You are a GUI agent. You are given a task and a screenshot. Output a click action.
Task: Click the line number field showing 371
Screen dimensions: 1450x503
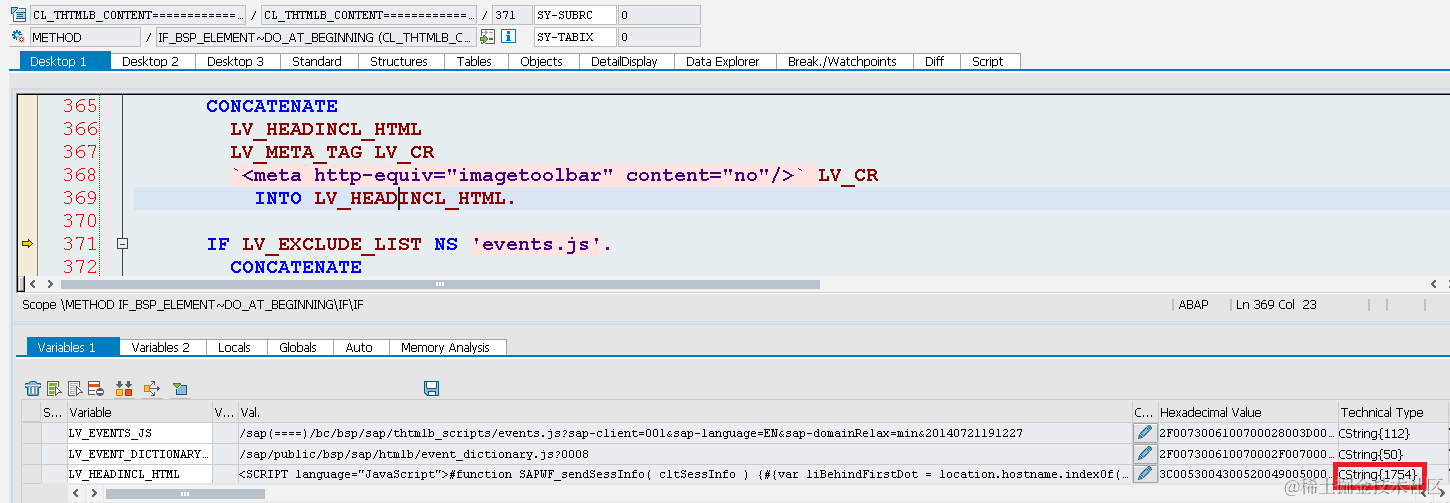pos(512,15)
